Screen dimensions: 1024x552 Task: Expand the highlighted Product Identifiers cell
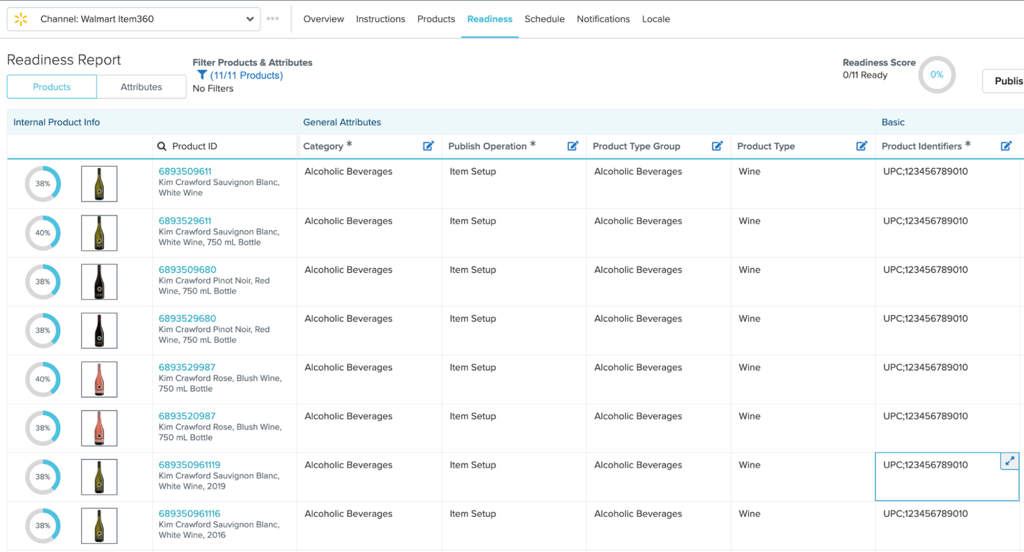tap(1009, 461)
